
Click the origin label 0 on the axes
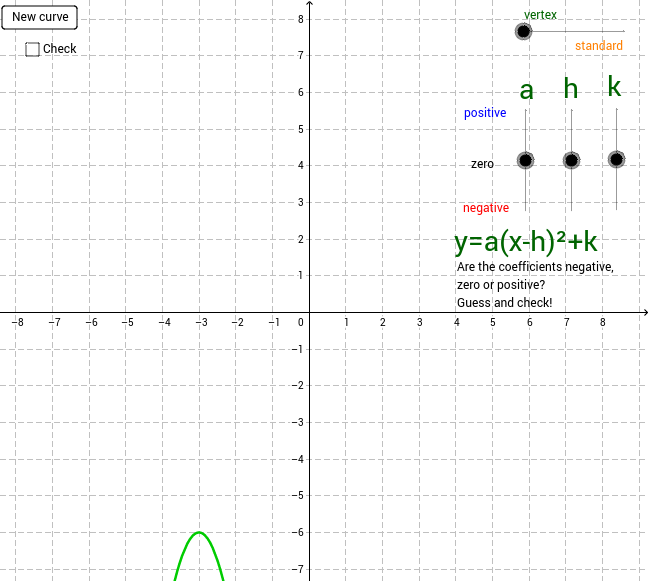click(301, 322)
